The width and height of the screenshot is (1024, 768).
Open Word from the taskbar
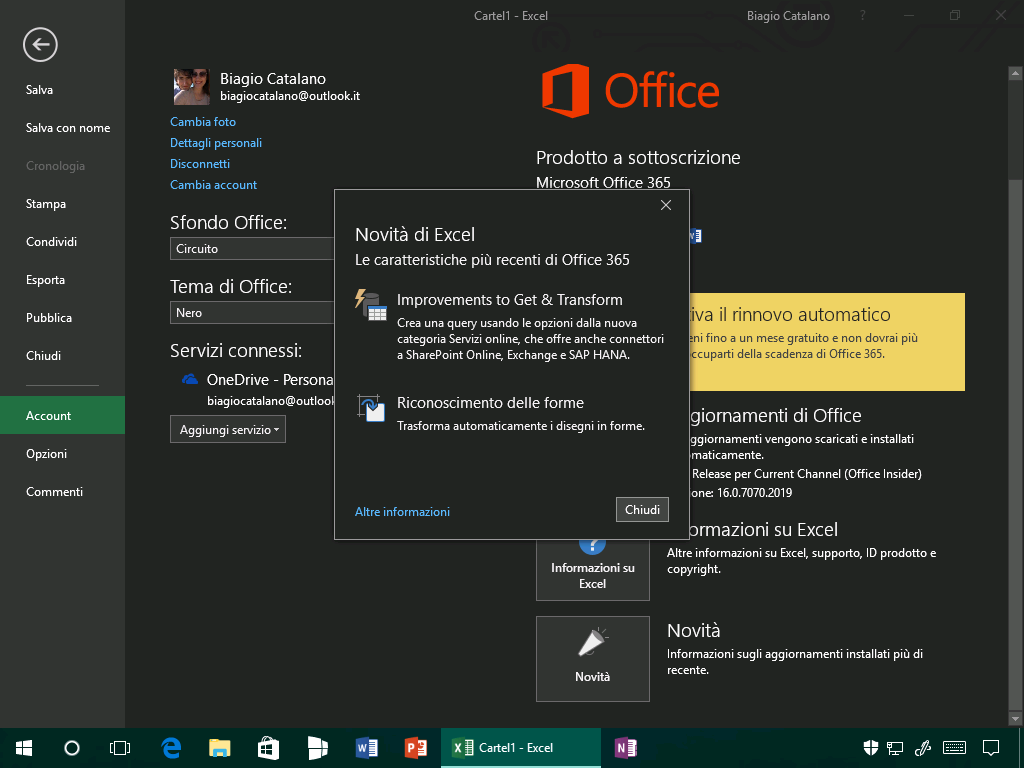[366, 748]
